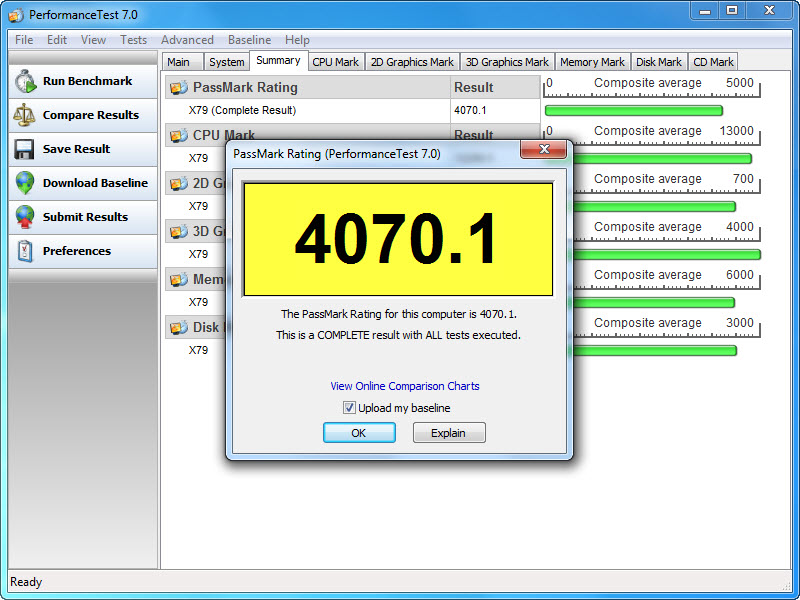Open the Edit menu
The image size is (800, 600).
click(x=57, y=40)
